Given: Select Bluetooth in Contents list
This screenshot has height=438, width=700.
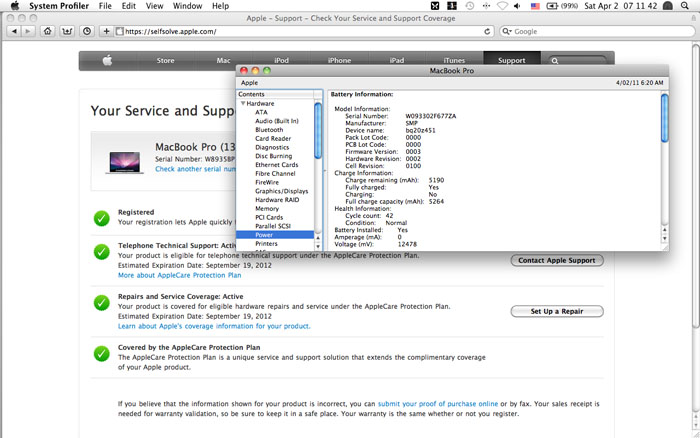Looking at the screenshot, I should click(x=269, y=129).
